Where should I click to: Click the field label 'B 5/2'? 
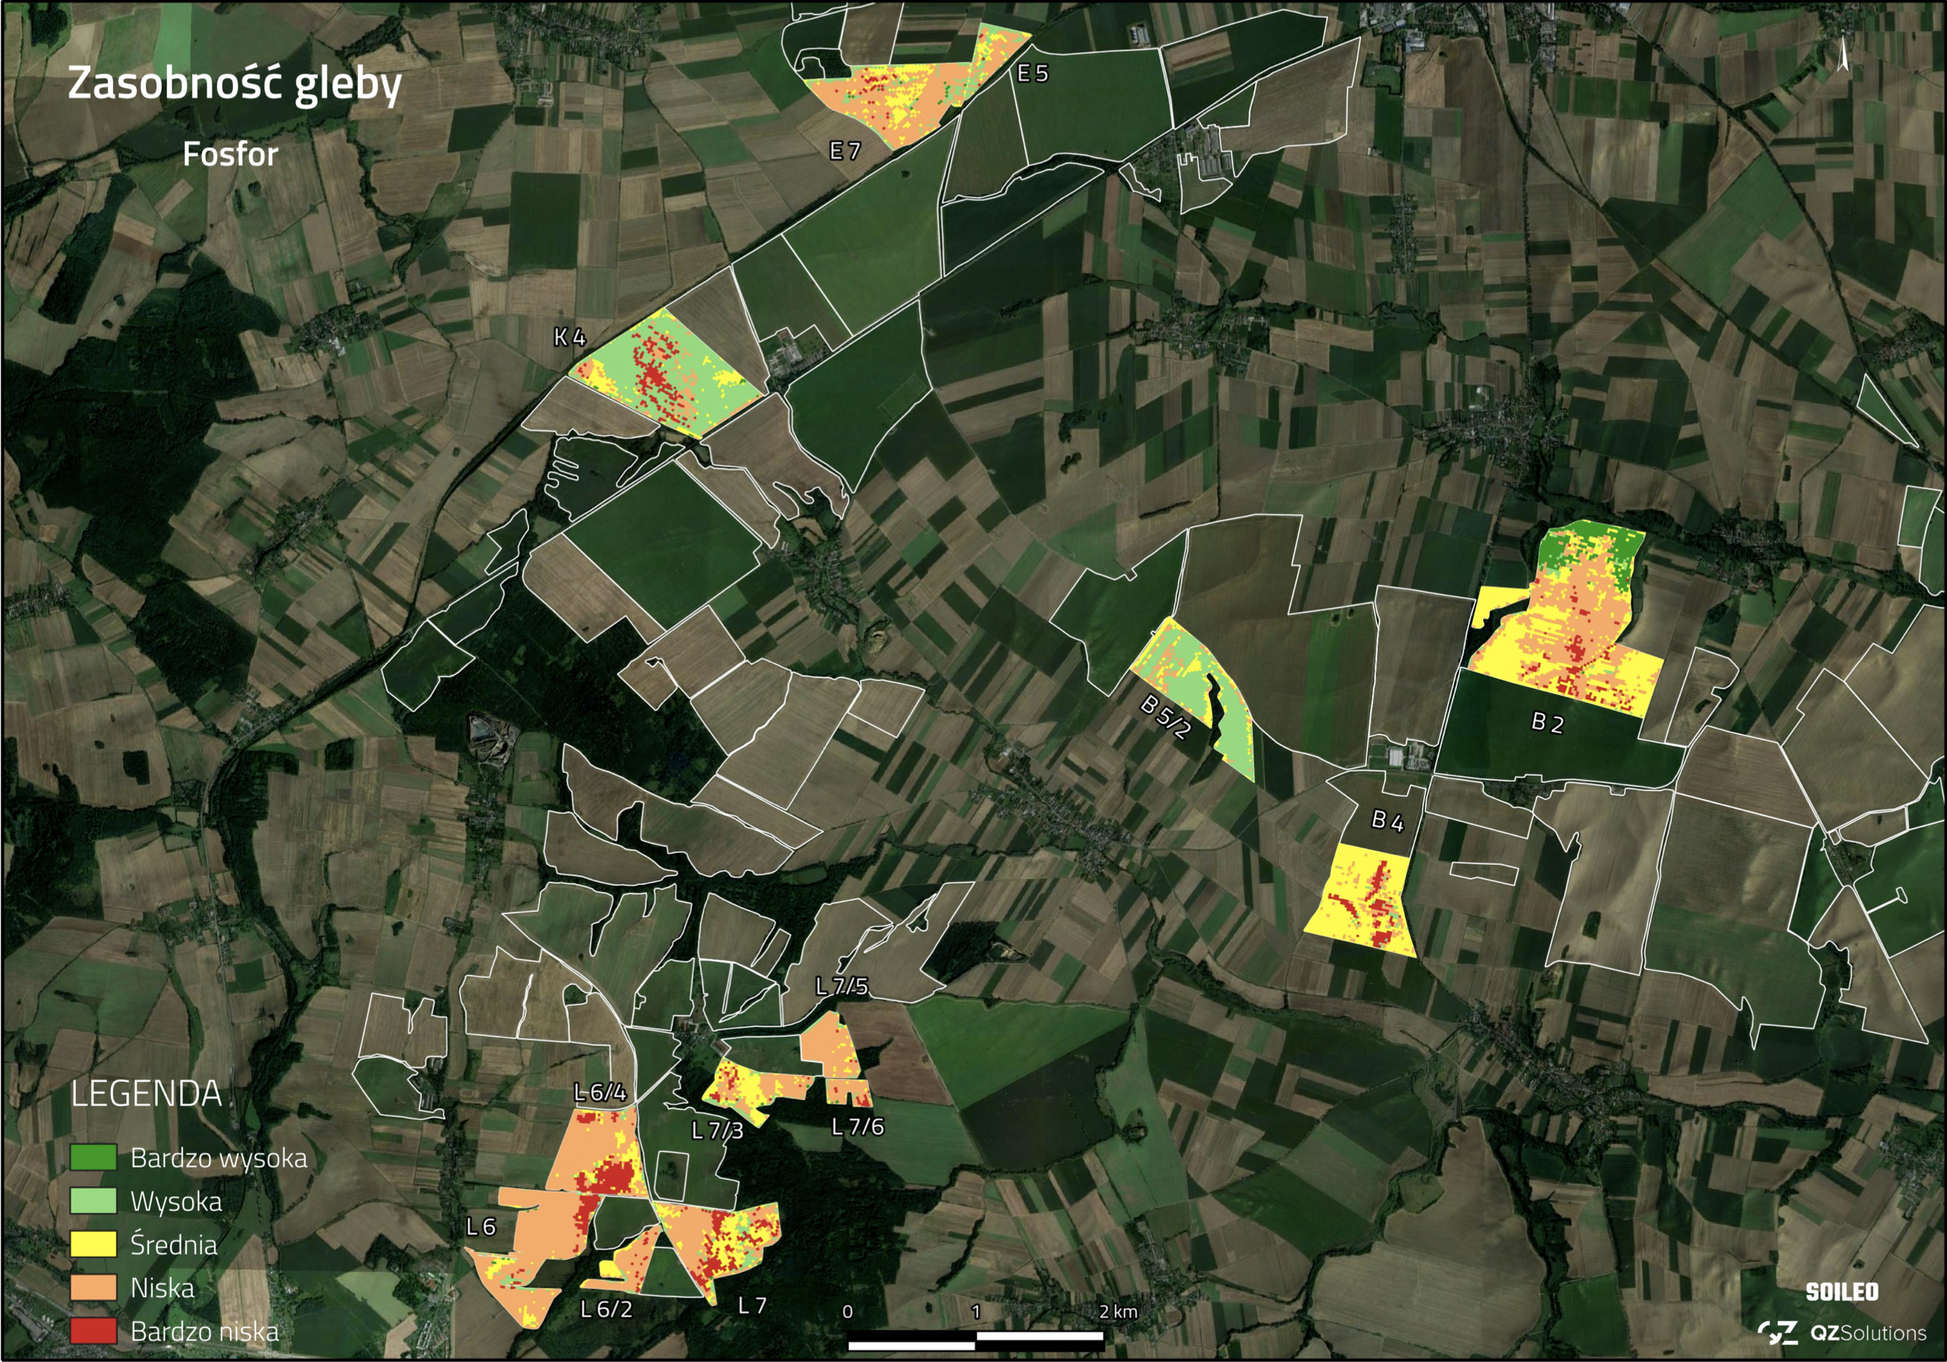pos(1166,717)
